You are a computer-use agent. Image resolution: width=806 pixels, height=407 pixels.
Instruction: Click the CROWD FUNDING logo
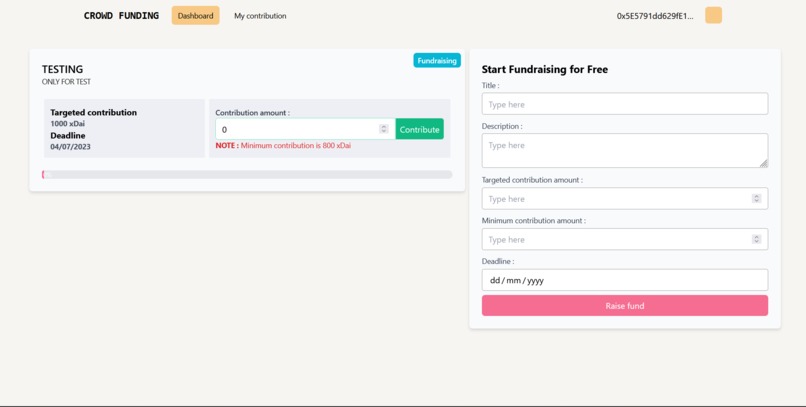click(x=121, y=15)
